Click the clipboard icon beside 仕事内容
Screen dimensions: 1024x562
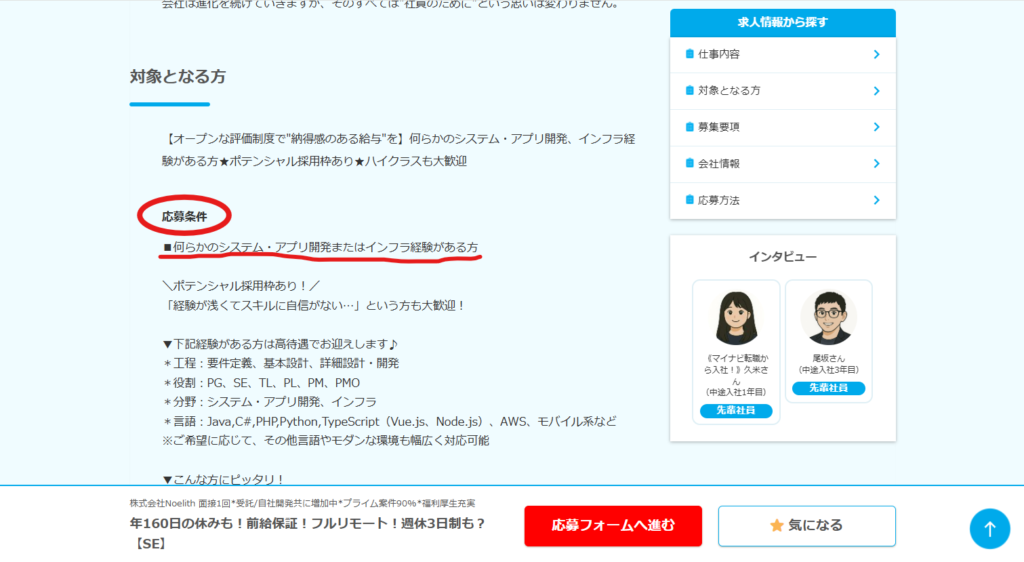point(689,54)
